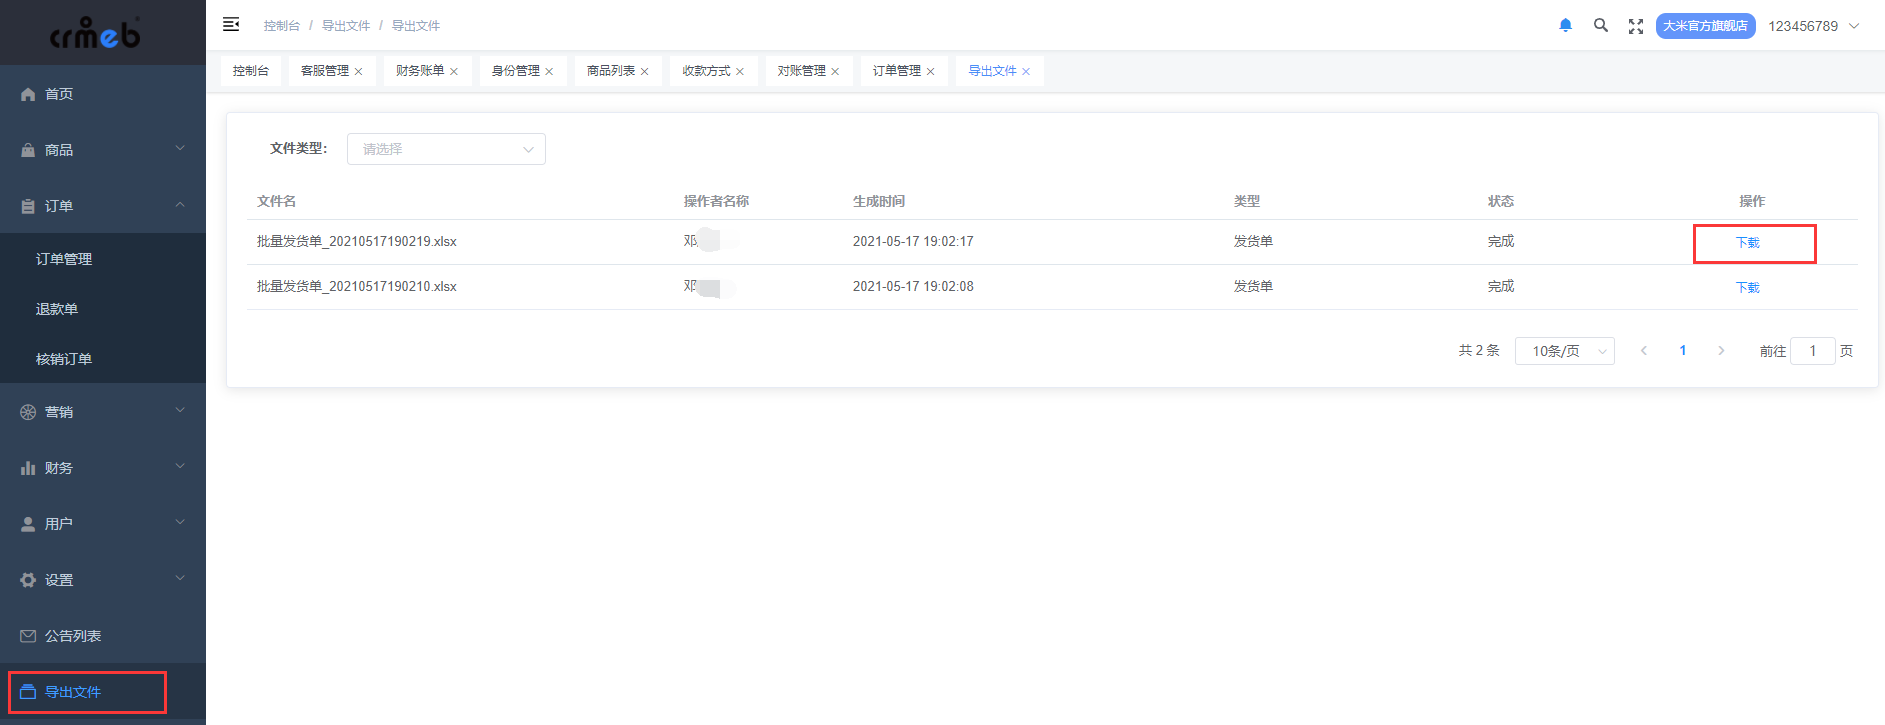Open the 10条/页 page size selector
Viewport: 1885px width, 725px height.
1564,351
